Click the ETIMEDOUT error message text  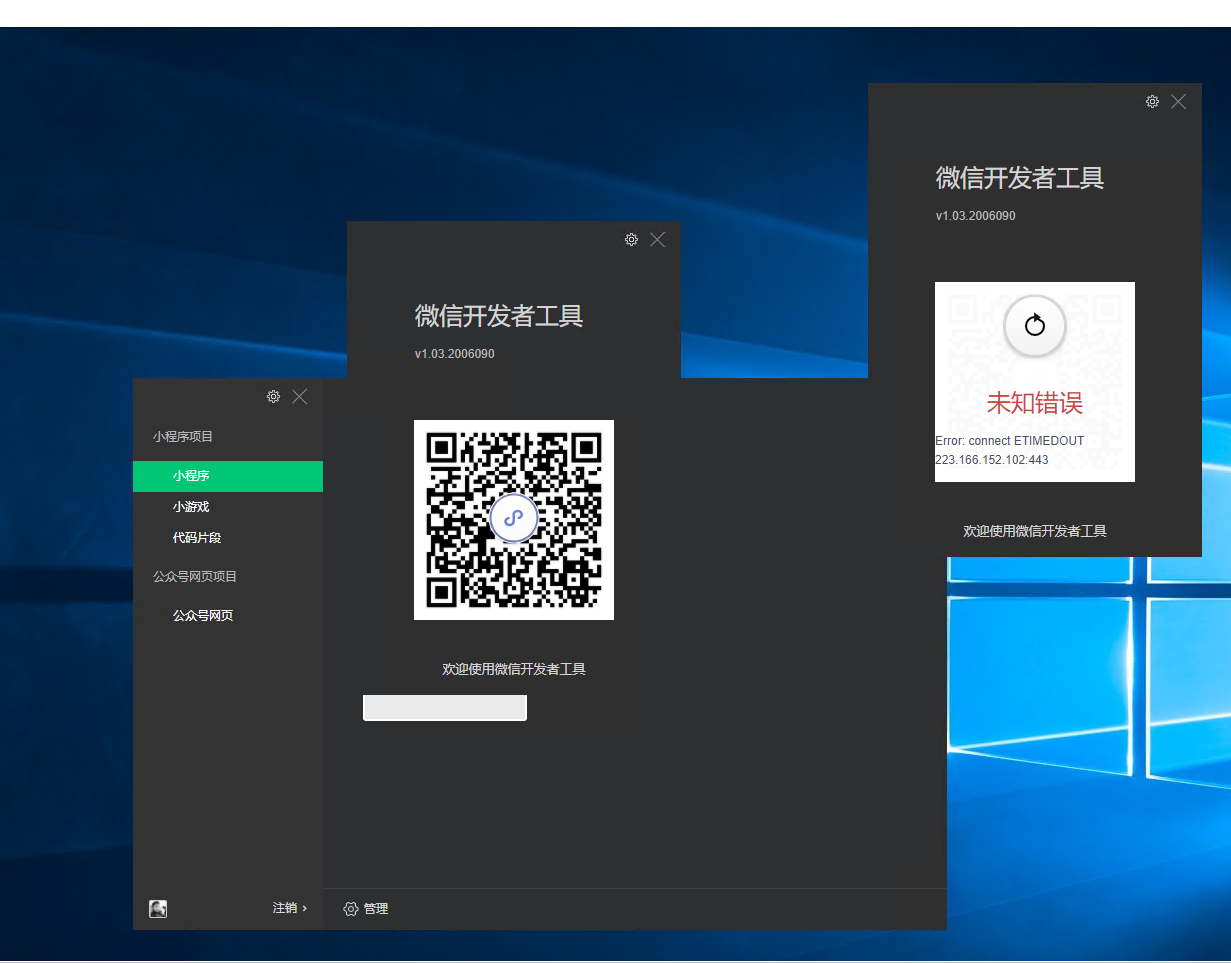coord(1010,450)
